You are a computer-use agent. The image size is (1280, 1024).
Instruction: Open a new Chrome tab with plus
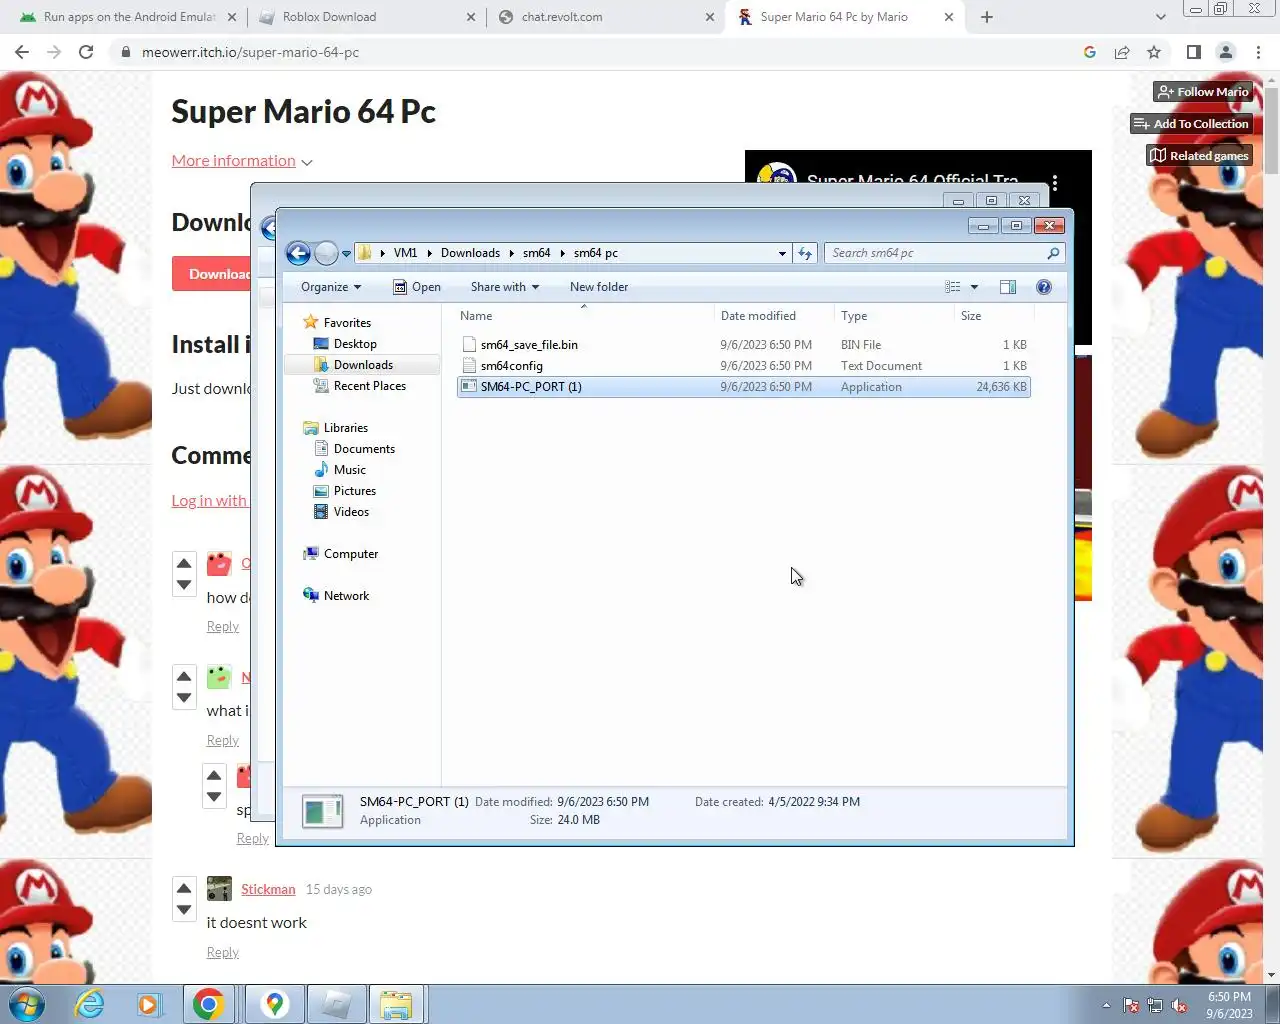click(x=987, y=17)
